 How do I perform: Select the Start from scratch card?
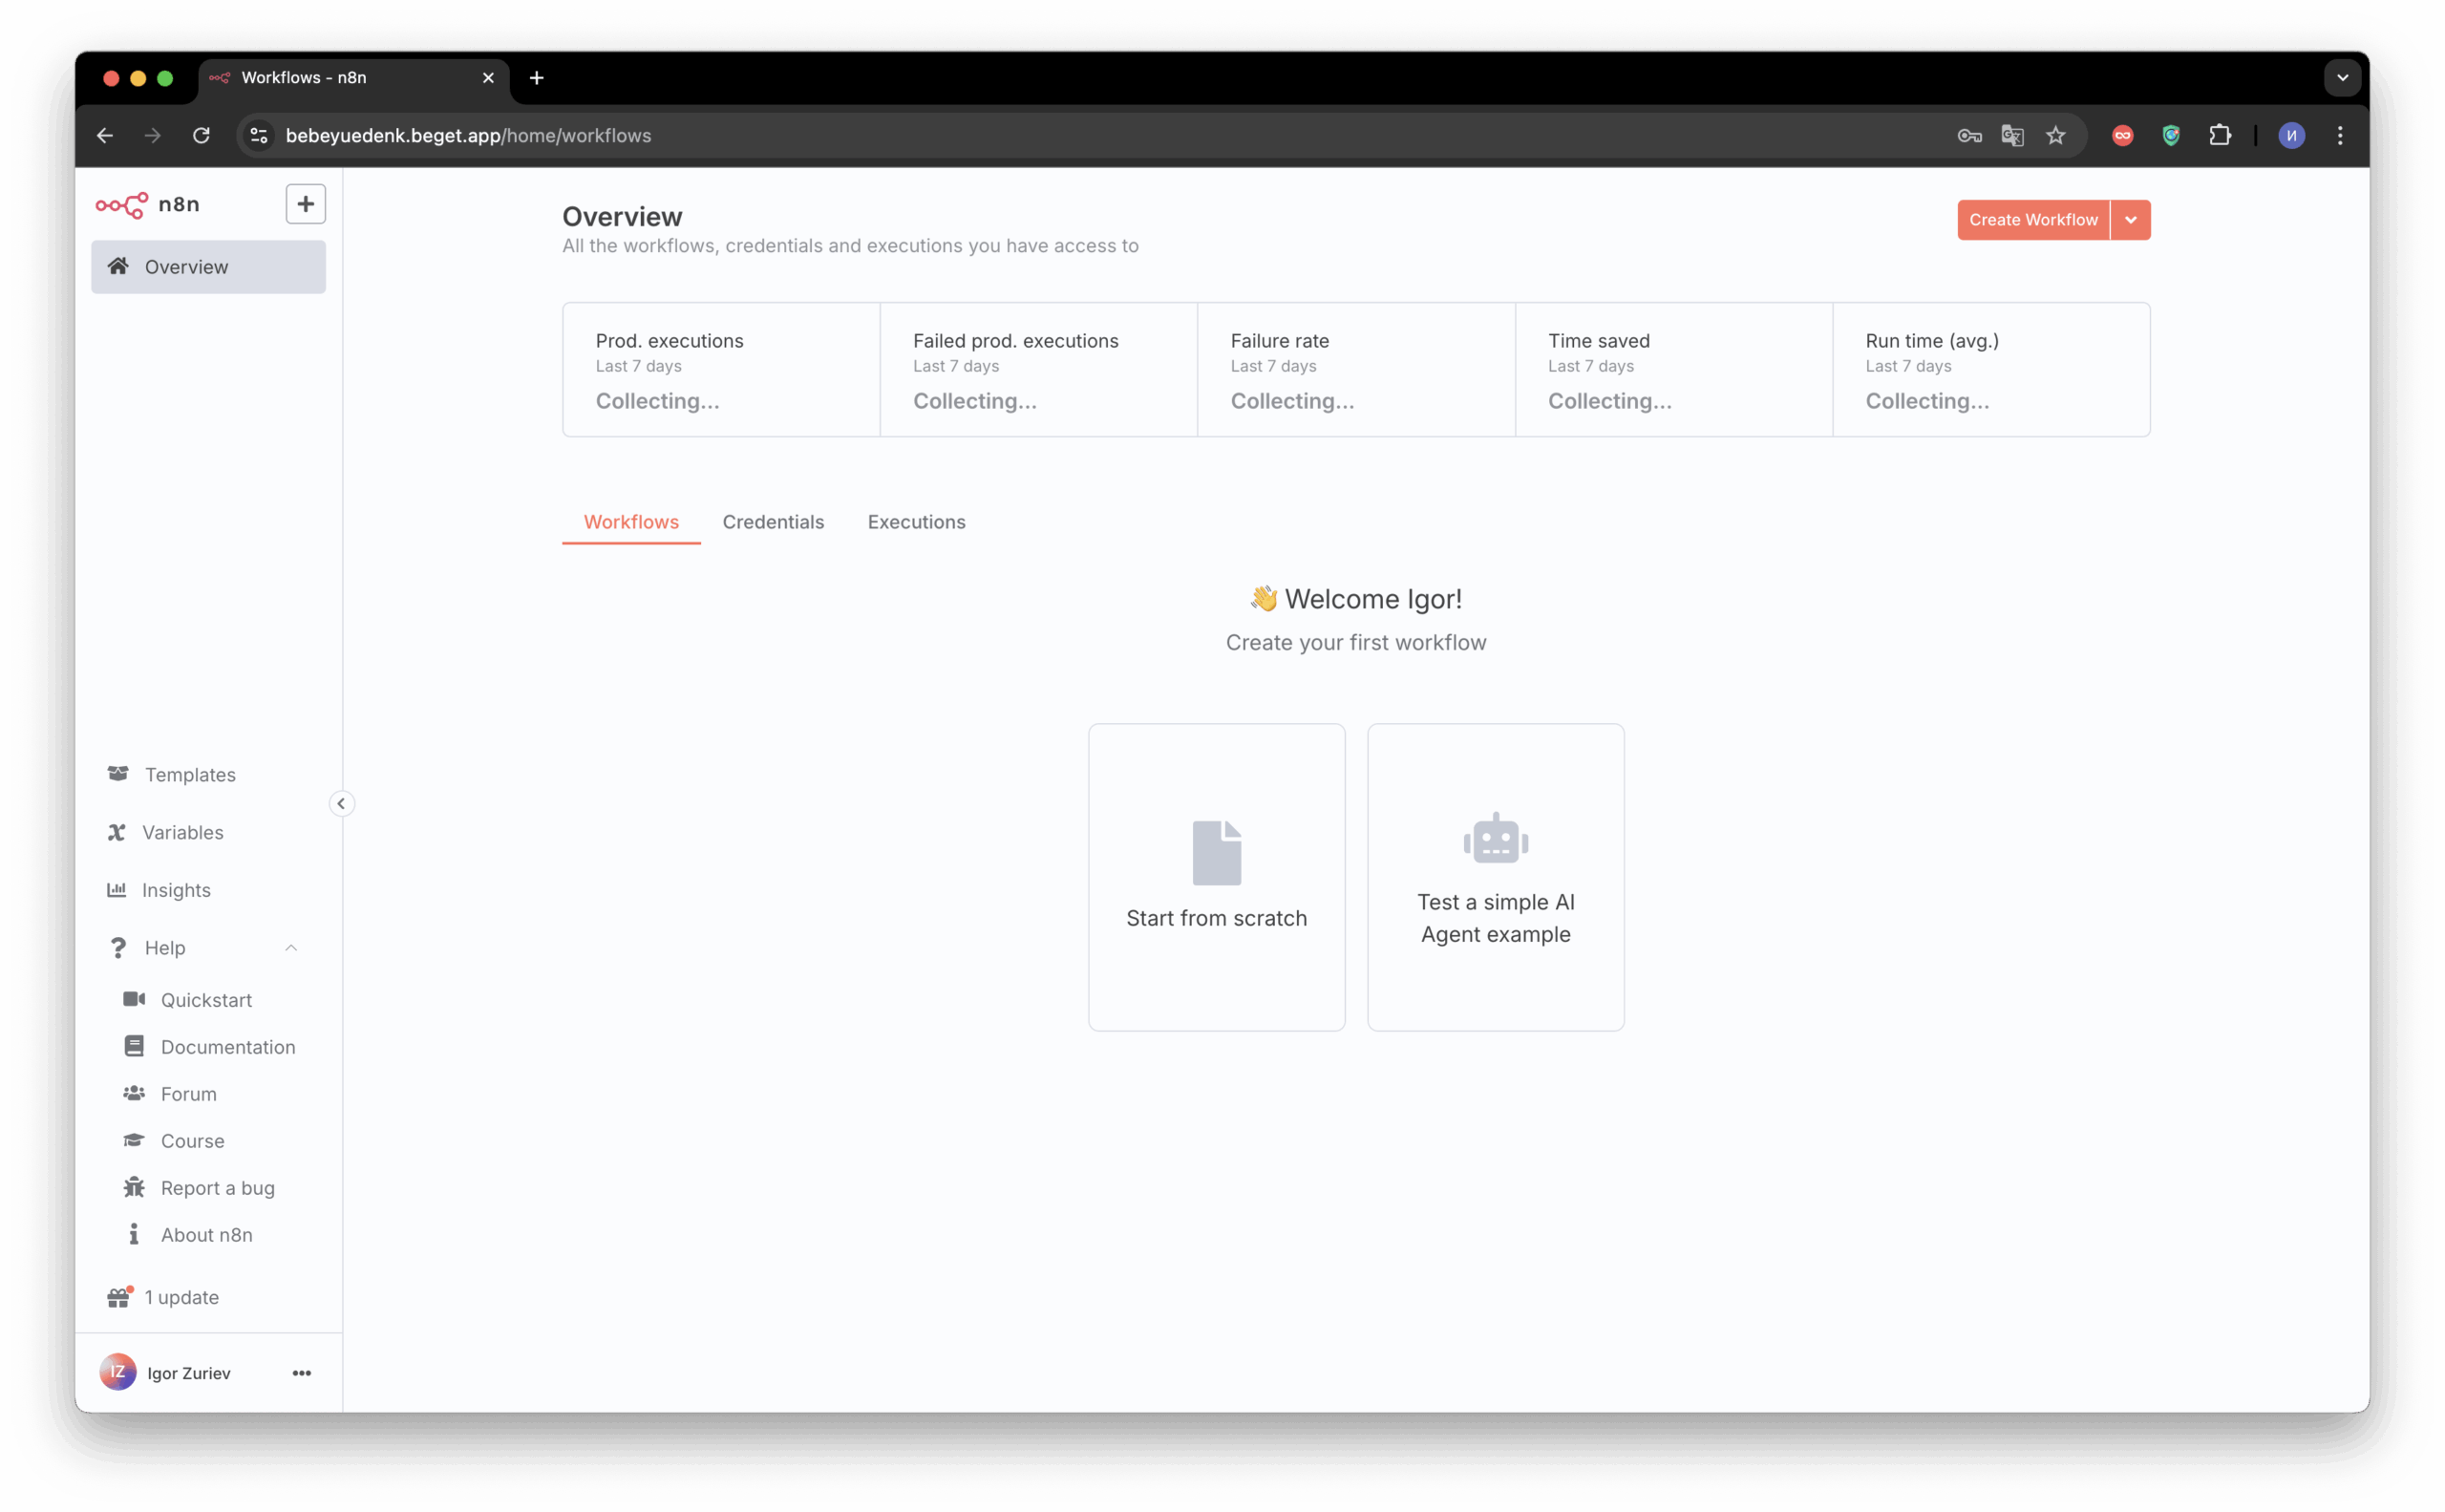pyautogui.click(x=1216, y=877)
